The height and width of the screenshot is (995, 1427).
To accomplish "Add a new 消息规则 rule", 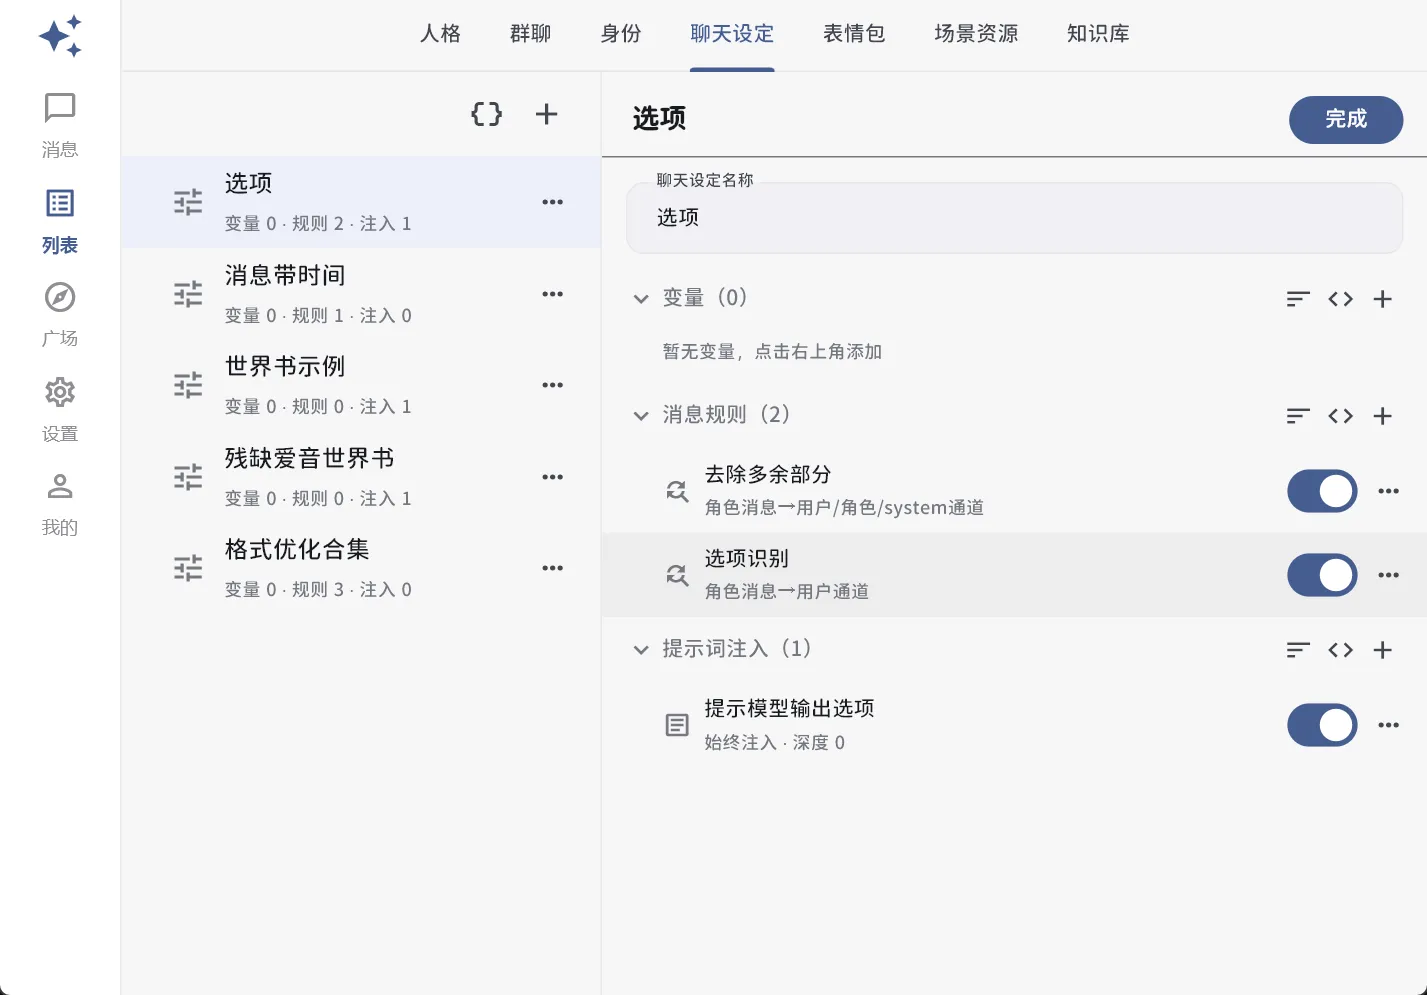I will tap(1383, 416).
